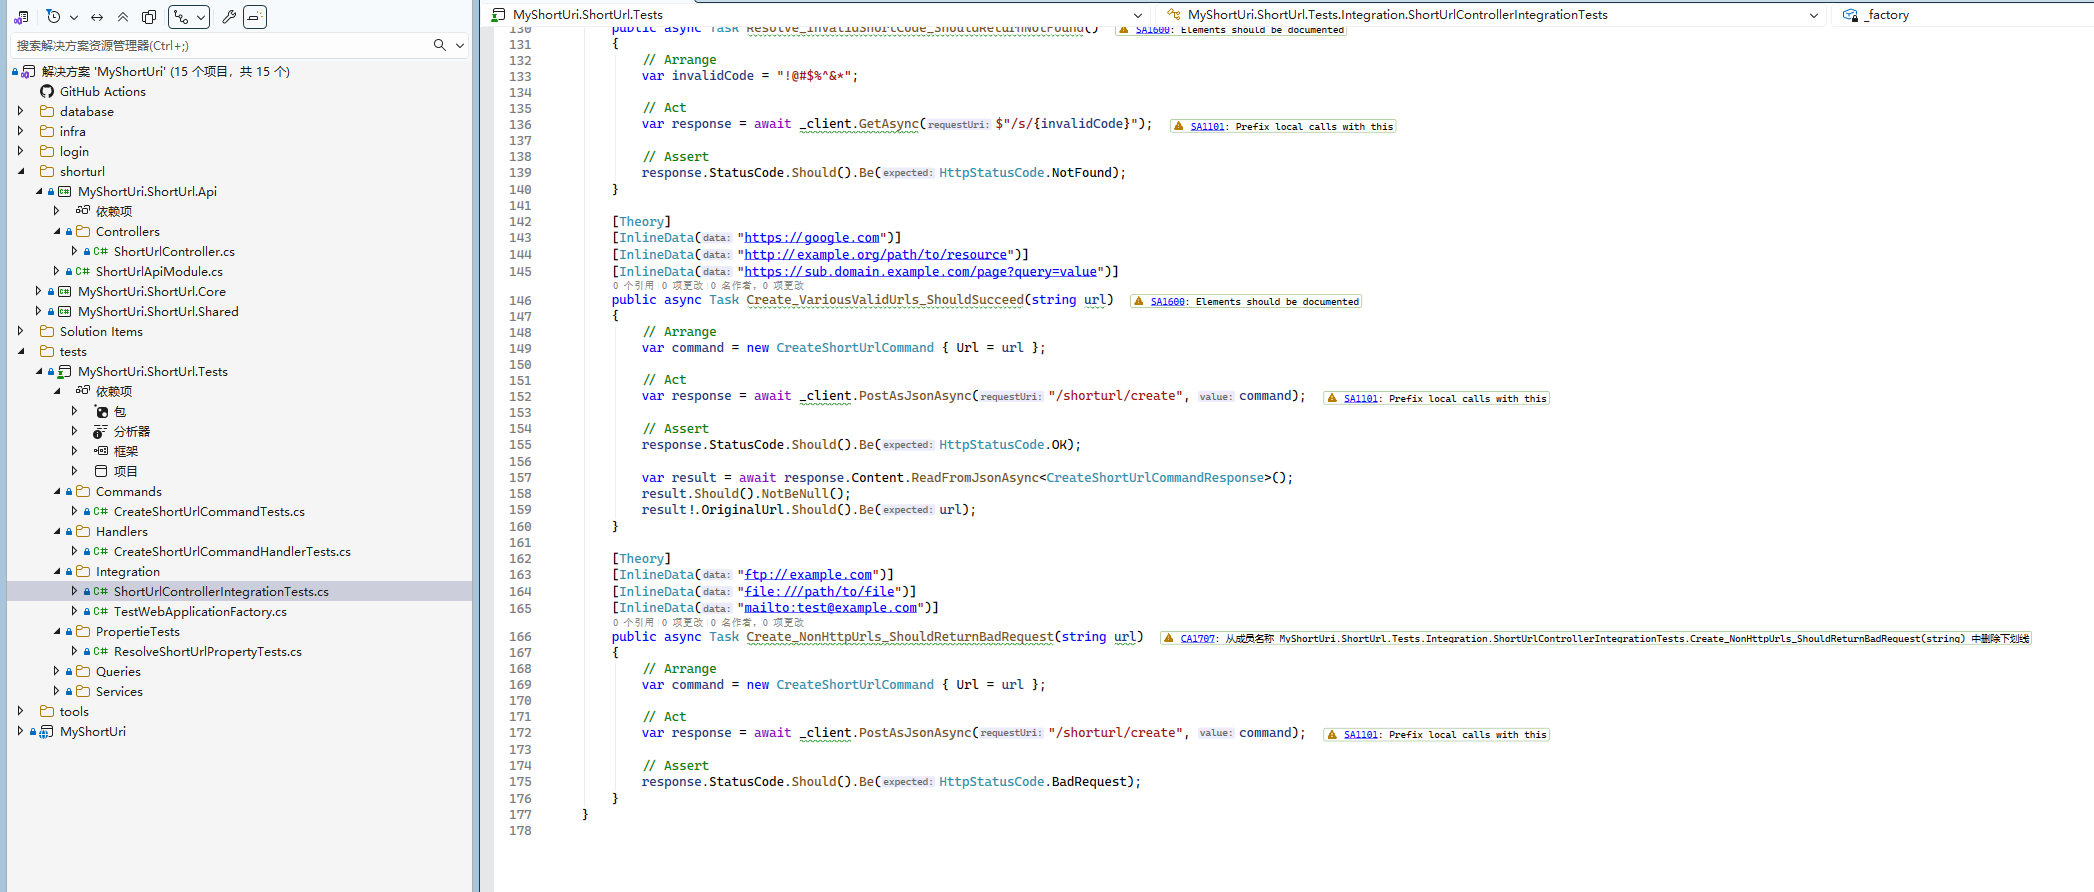Click the solution view switcher icon
2094x892 pixels.
21,17
